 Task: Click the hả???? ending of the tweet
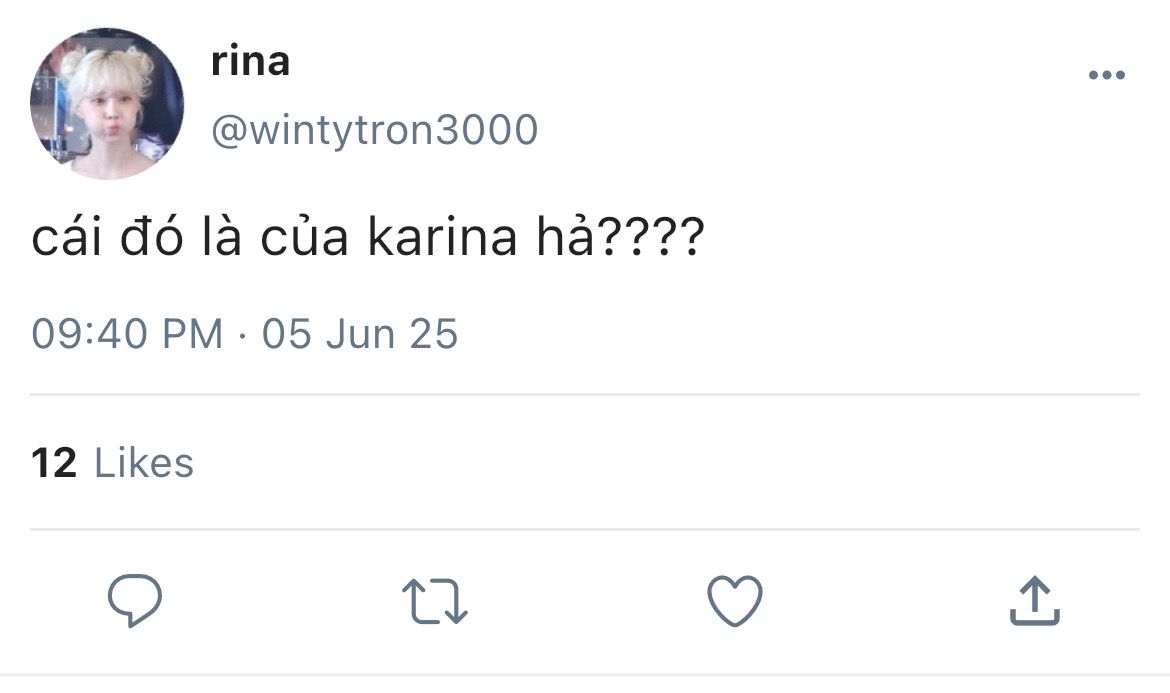coord(621,236)
